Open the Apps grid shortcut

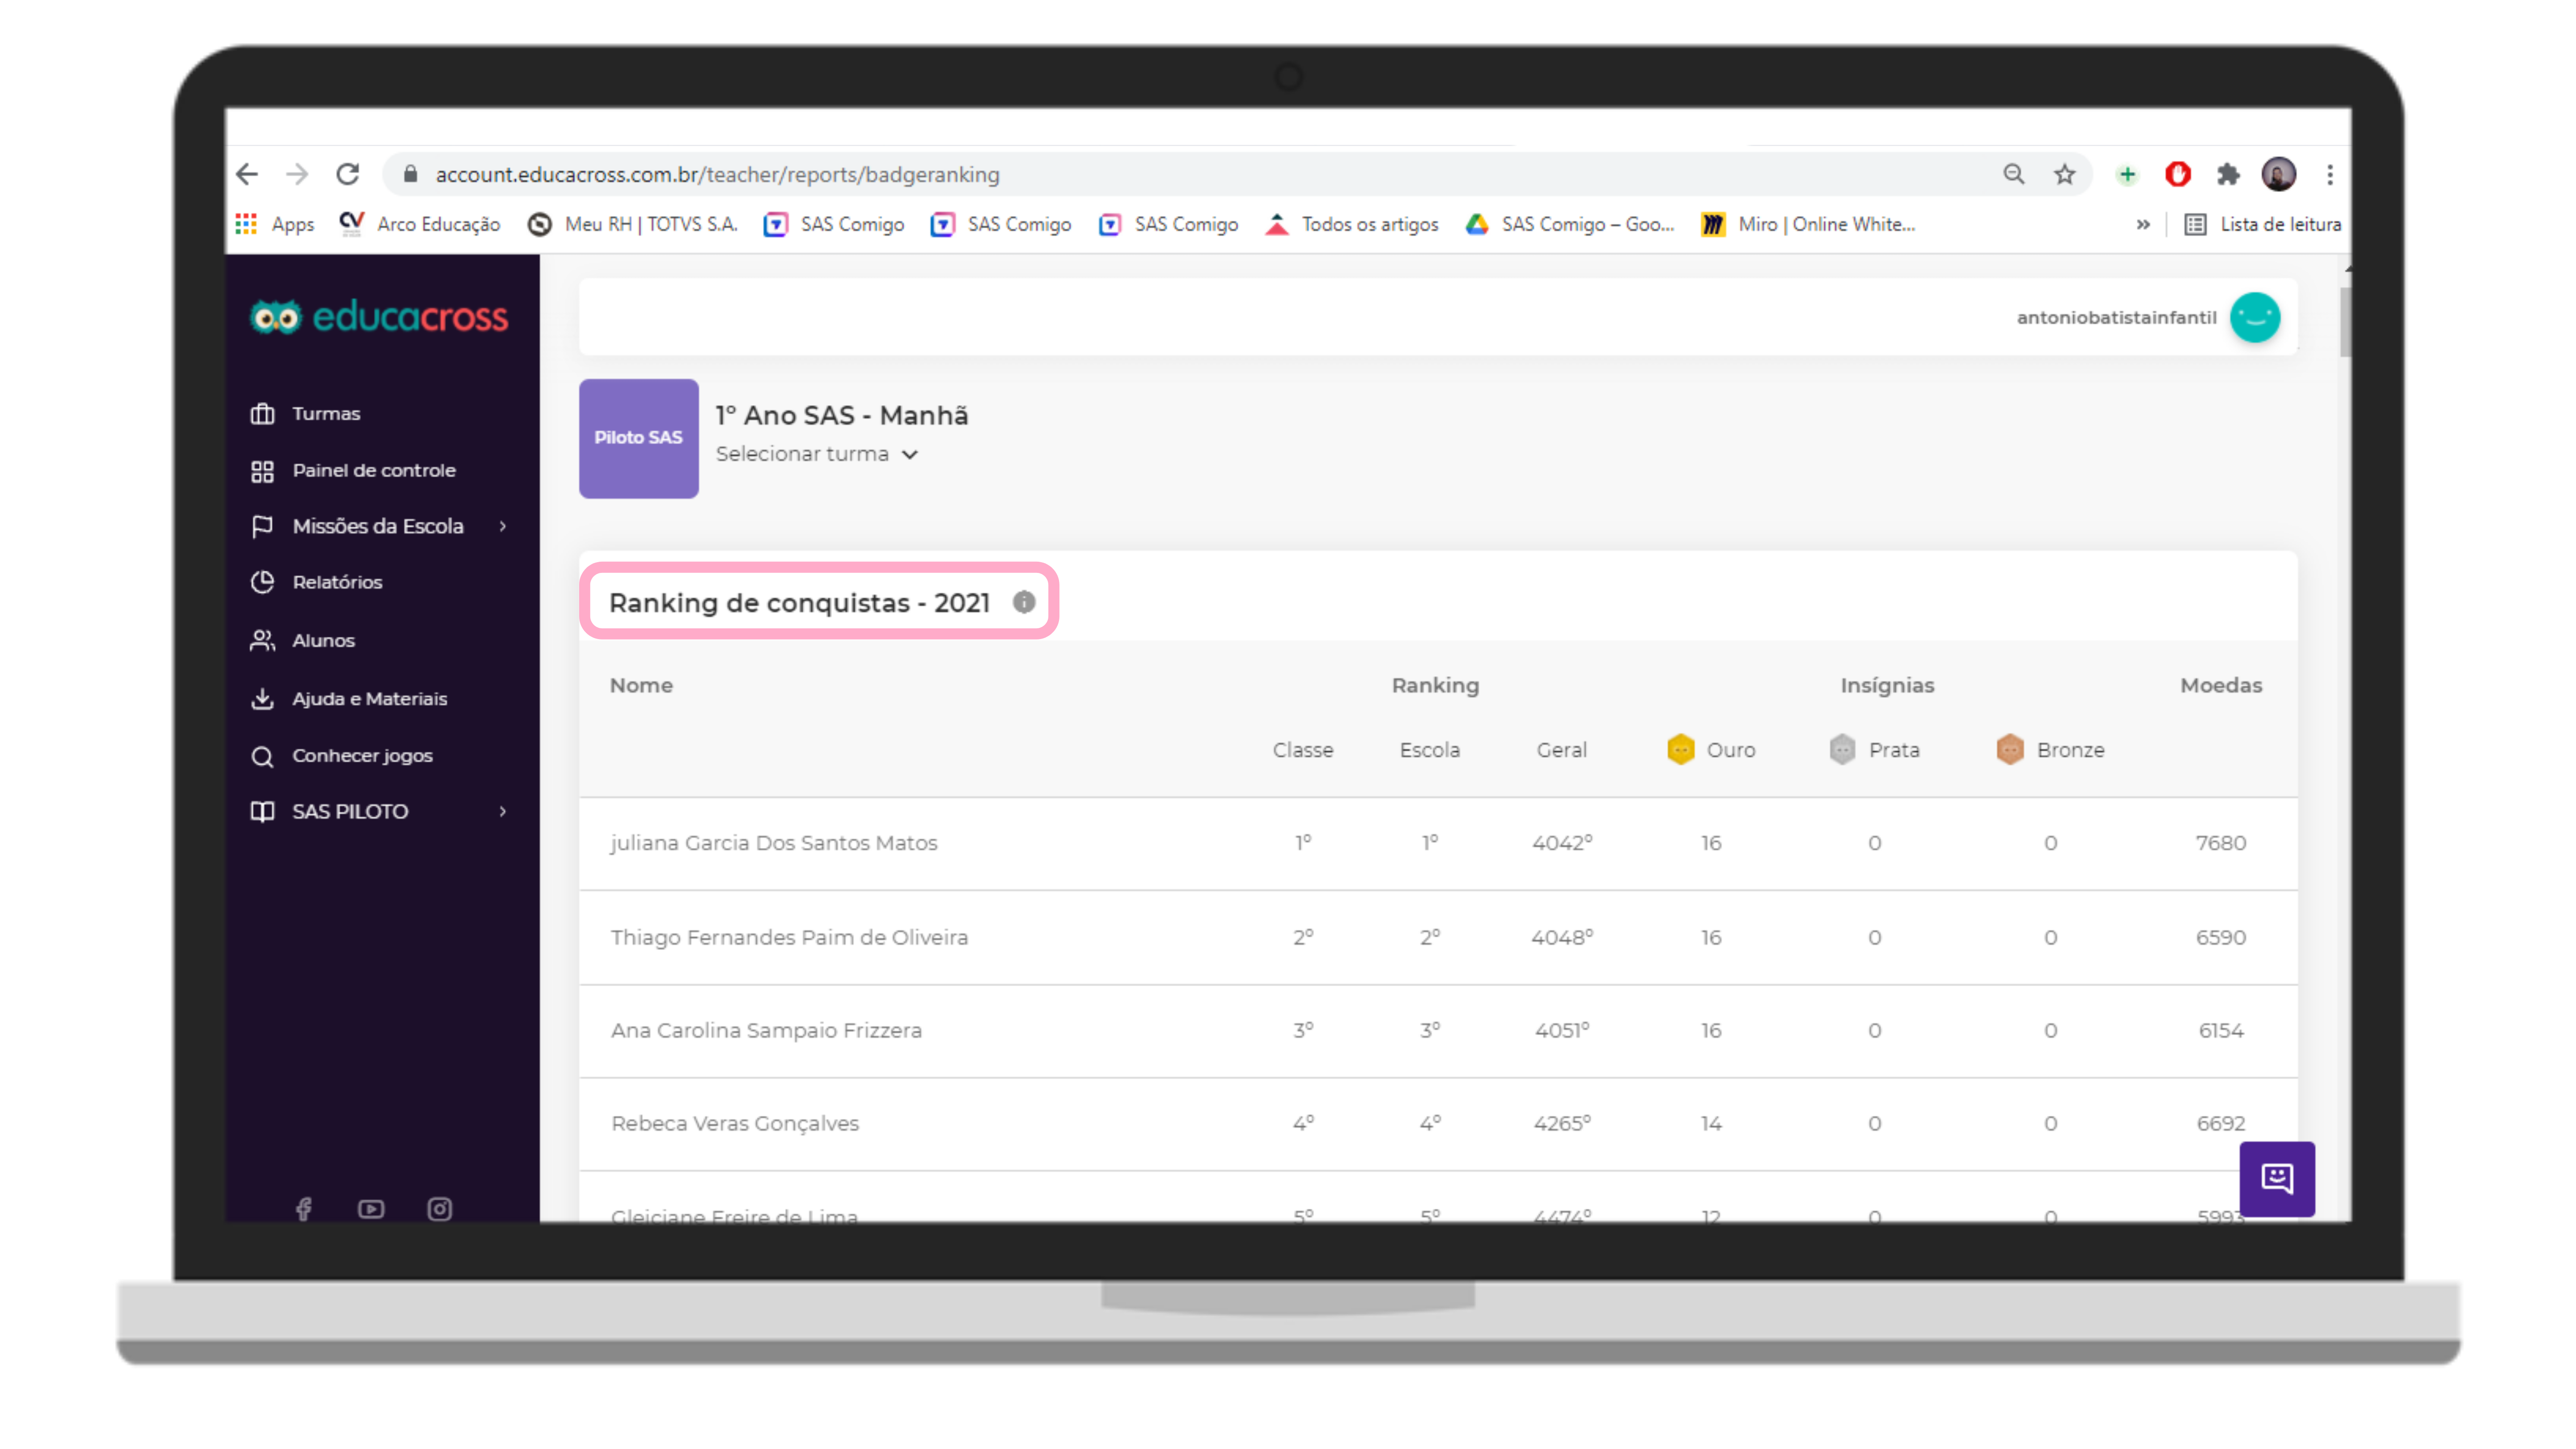(x=275, y=224)
